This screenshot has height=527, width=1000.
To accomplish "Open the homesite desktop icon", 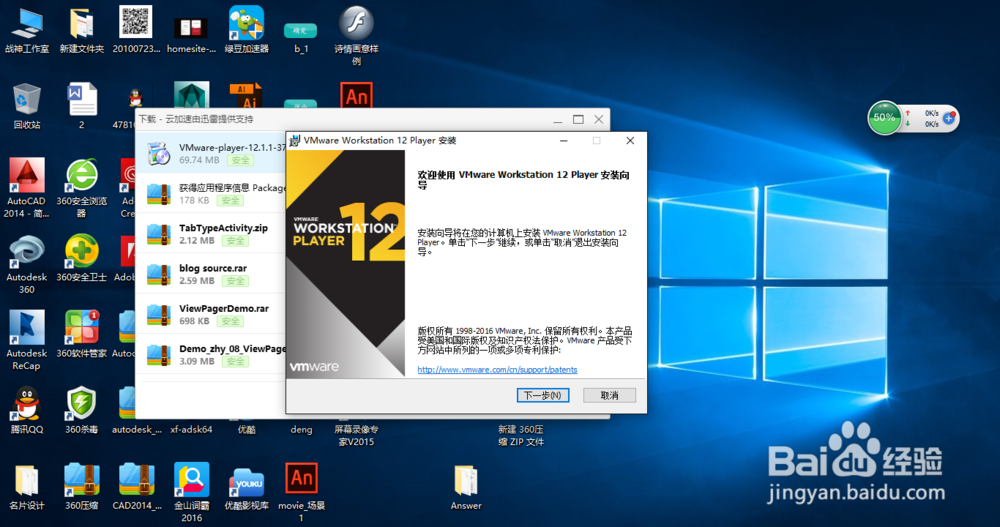I will point(191,35).
